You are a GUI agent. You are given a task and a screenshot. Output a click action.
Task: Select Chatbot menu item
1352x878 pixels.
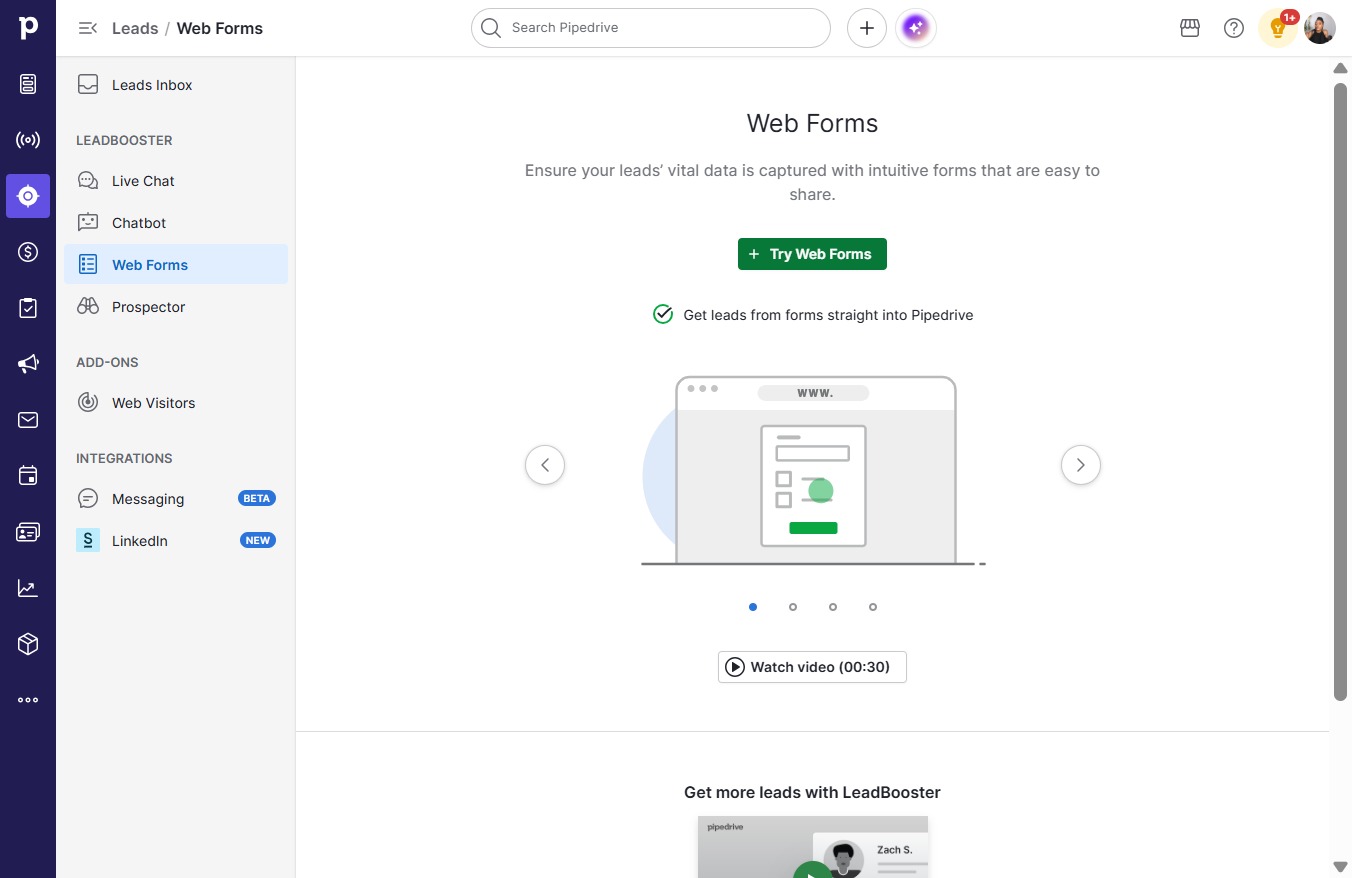point(176,223)
